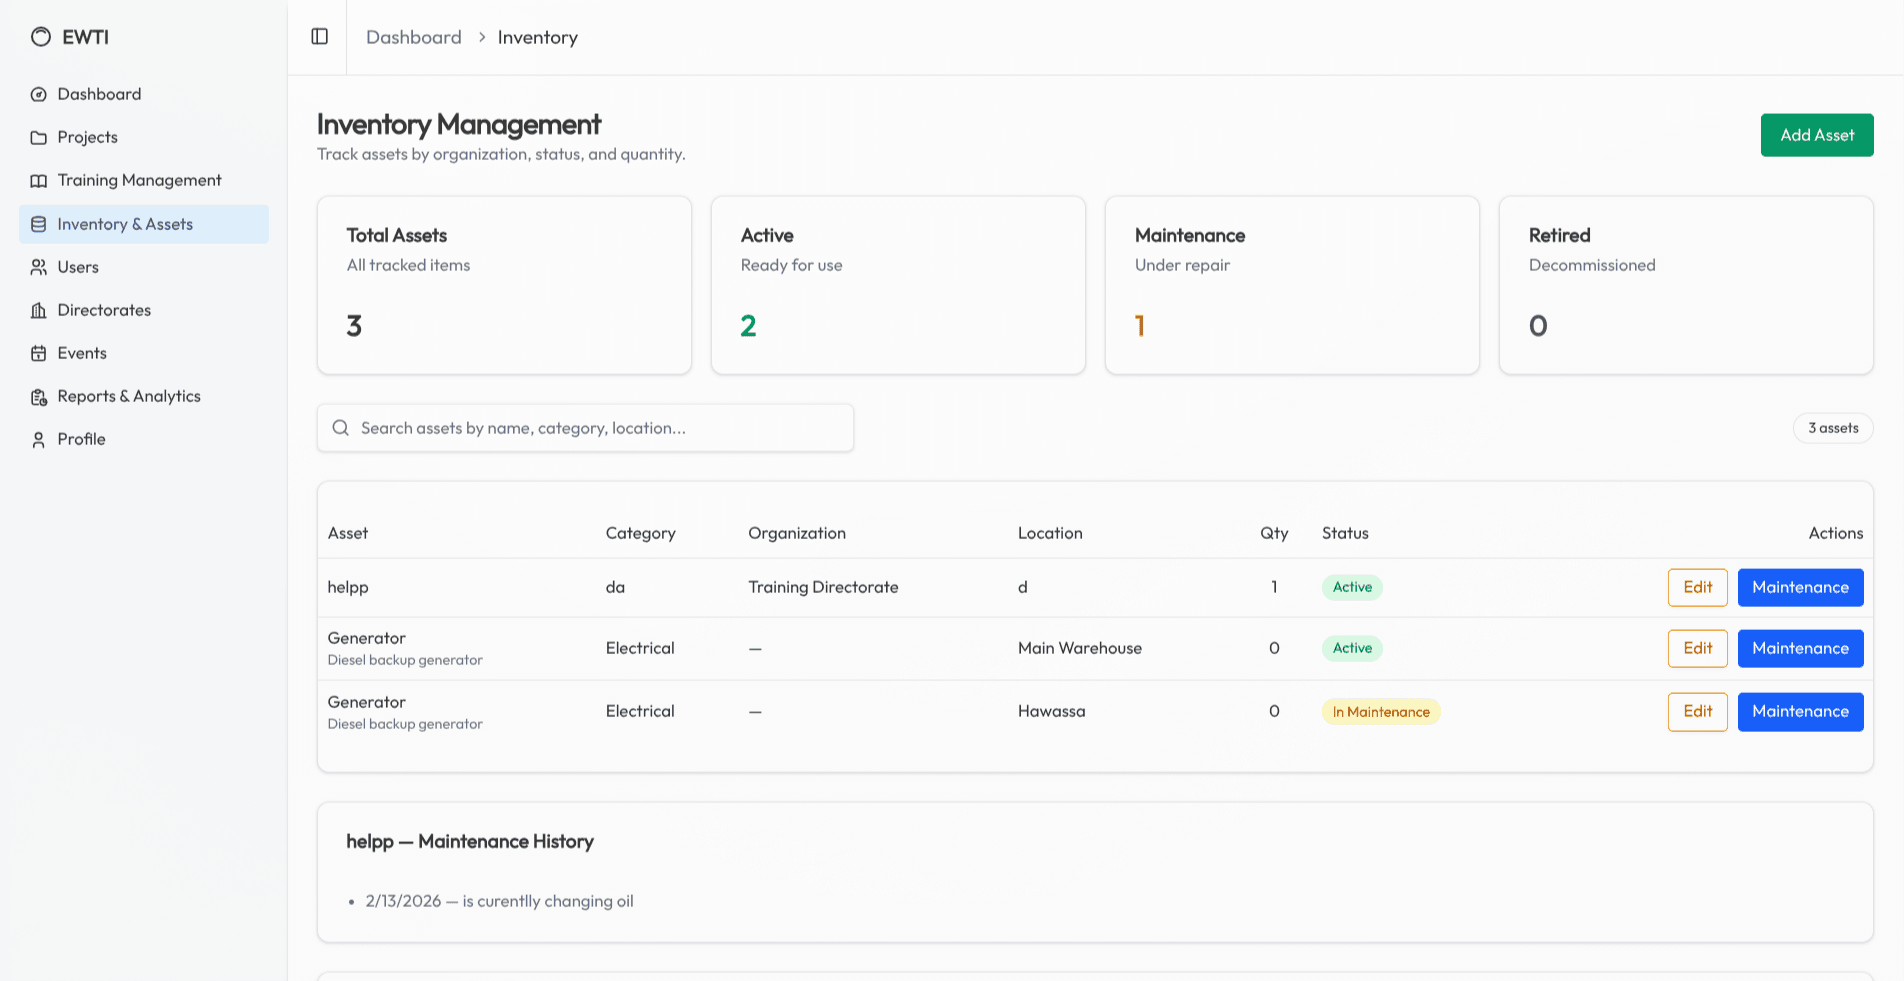
Task: Edit the Main Warehouse Generator
Action: click(1697, 648)
